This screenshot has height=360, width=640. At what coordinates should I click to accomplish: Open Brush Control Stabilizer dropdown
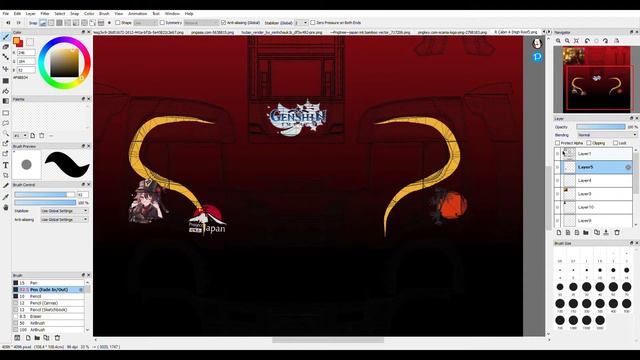pyautogui.click(x=64, y=211)
